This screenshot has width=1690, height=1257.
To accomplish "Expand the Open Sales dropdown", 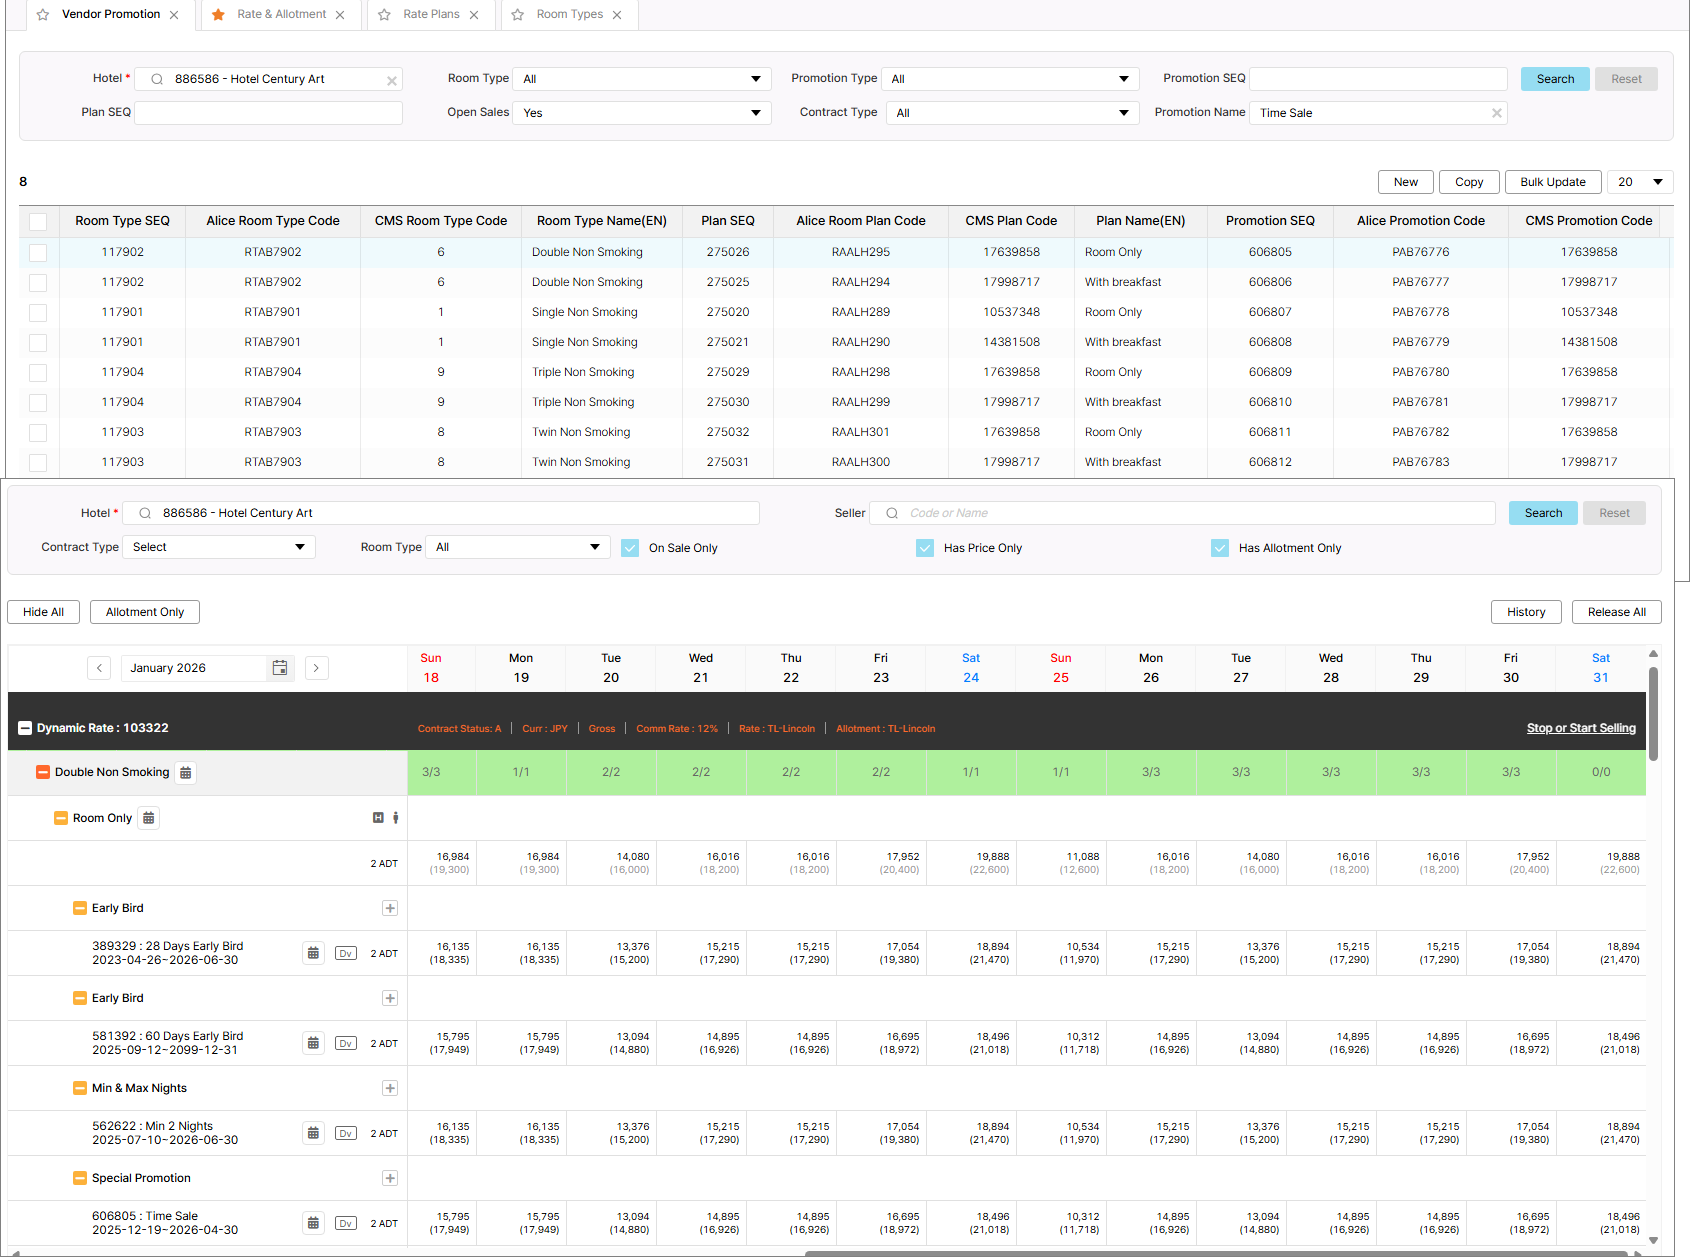I will pyautogui.click(x=641, y=113).
